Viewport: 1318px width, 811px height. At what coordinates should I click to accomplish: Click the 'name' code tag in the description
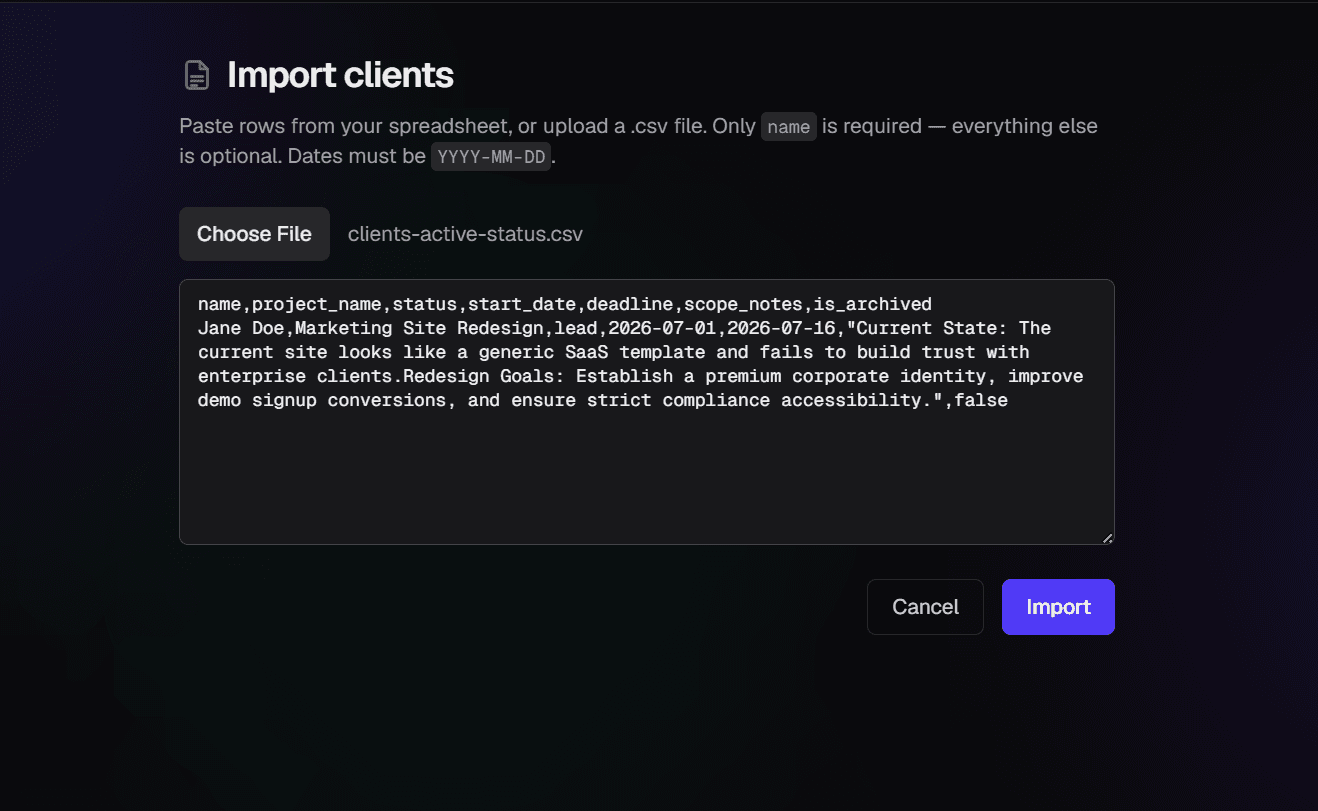[x=789, y=127]
